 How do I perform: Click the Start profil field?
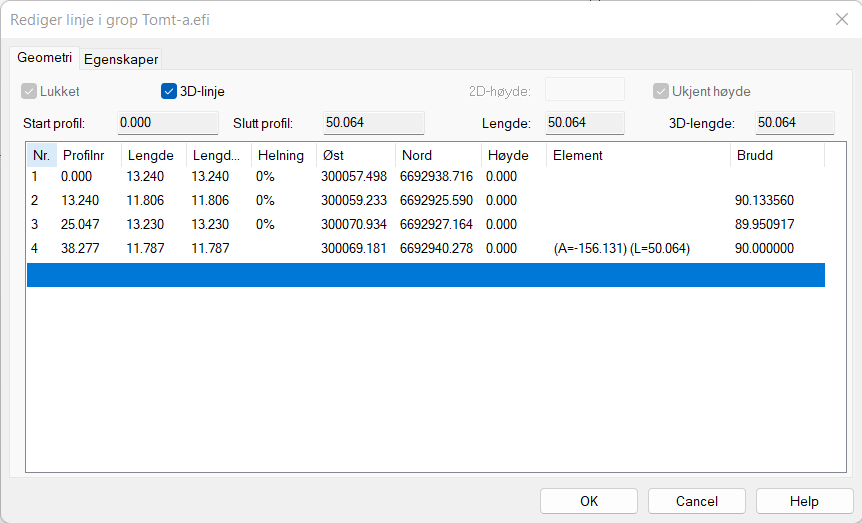(167, 123)
